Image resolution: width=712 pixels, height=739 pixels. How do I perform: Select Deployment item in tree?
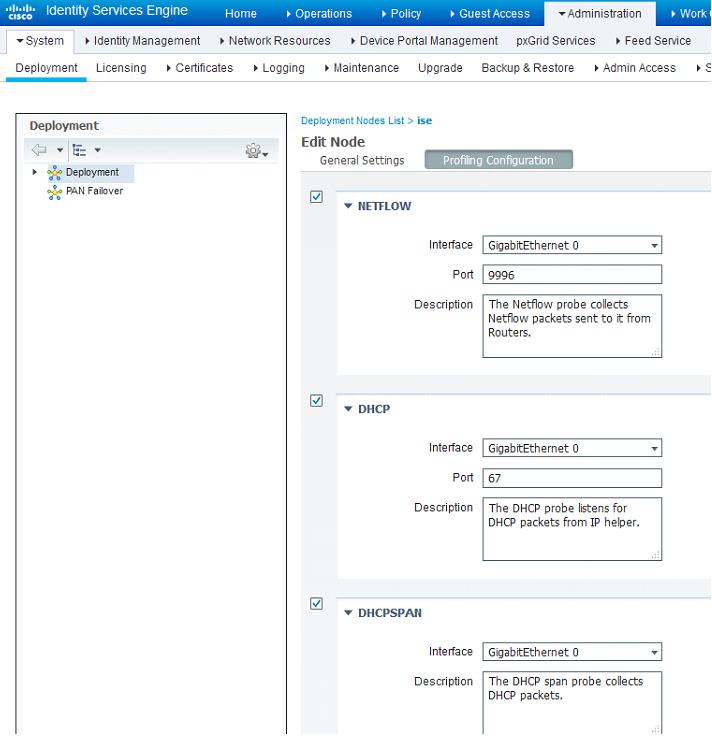click(92, 172)
